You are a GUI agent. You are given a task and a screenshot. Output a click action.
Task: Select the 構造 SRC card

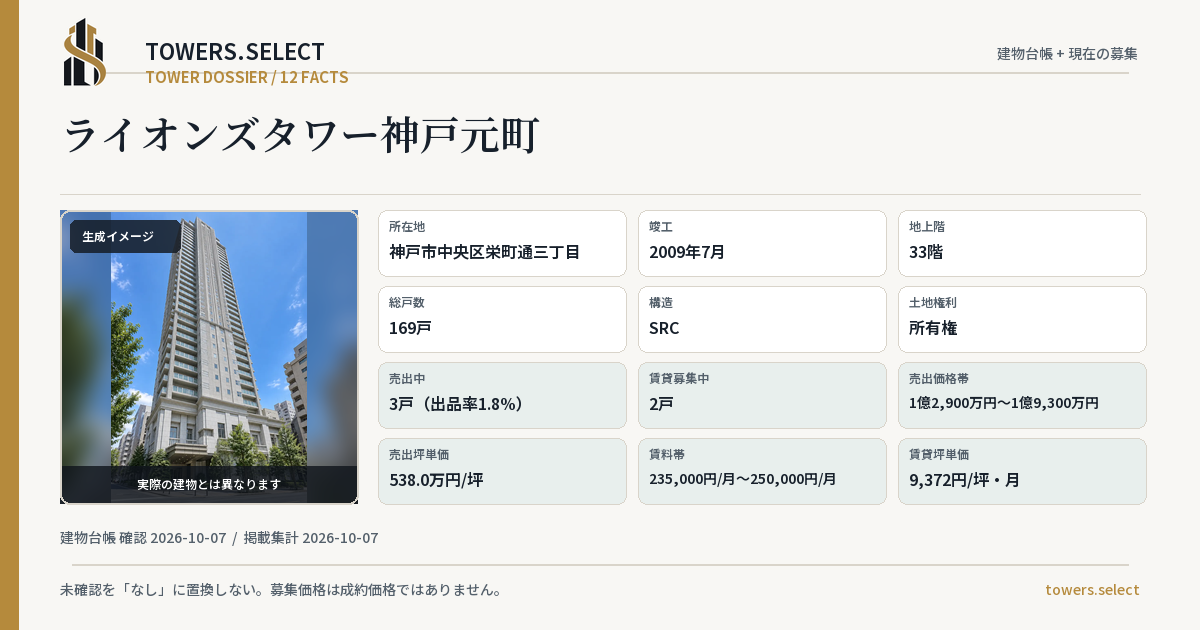pyautogui.click(x=762, y=319)
